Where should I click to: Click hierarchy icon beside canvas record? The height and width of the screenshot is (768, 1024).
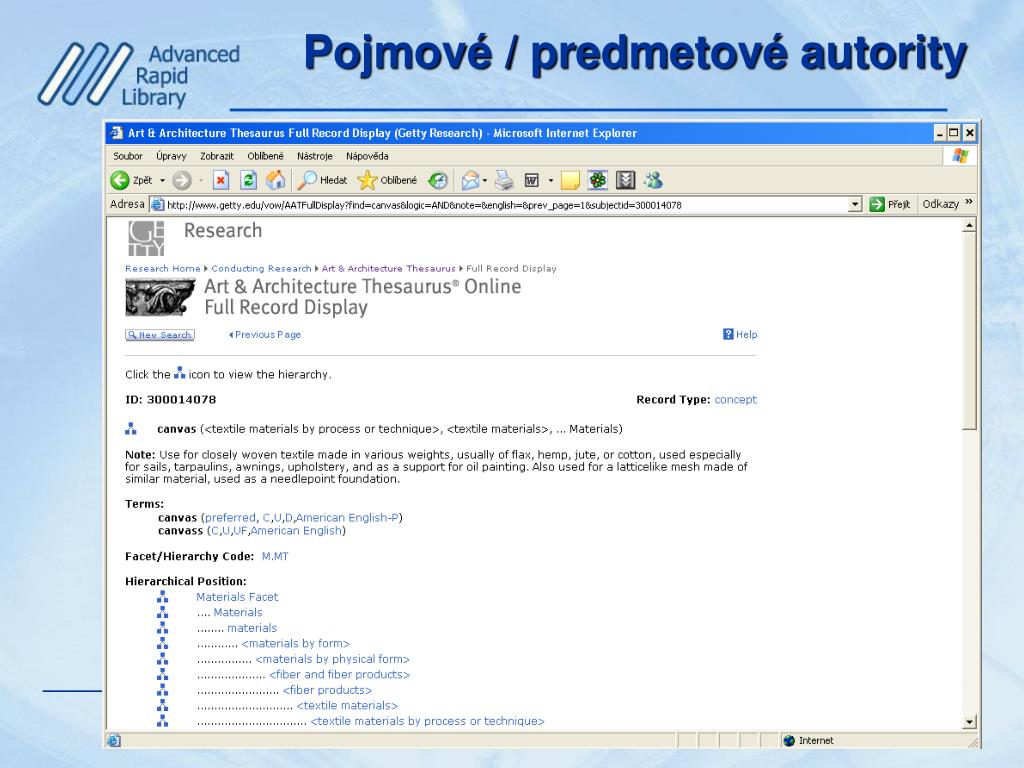(x=131, y=429)
